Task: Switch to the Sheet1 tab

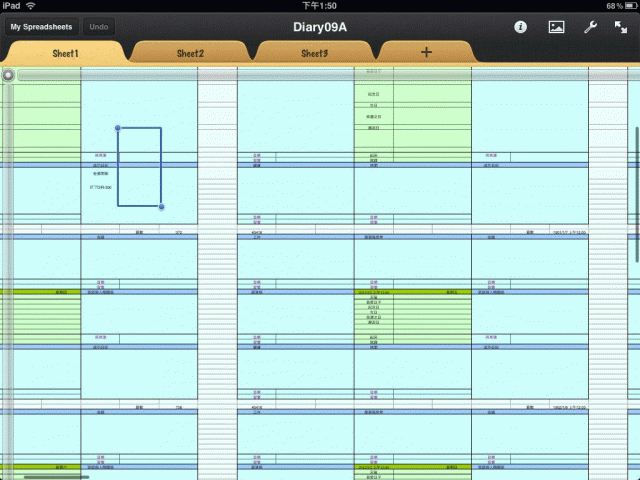Action: [65, 53]
